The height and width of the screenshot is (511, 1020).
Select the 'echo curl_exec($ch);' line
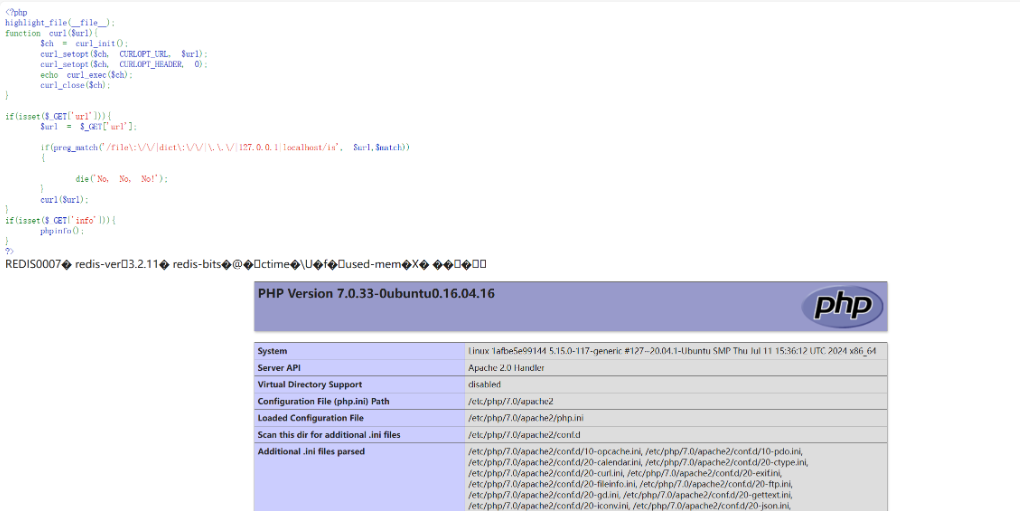click(86, 75)
